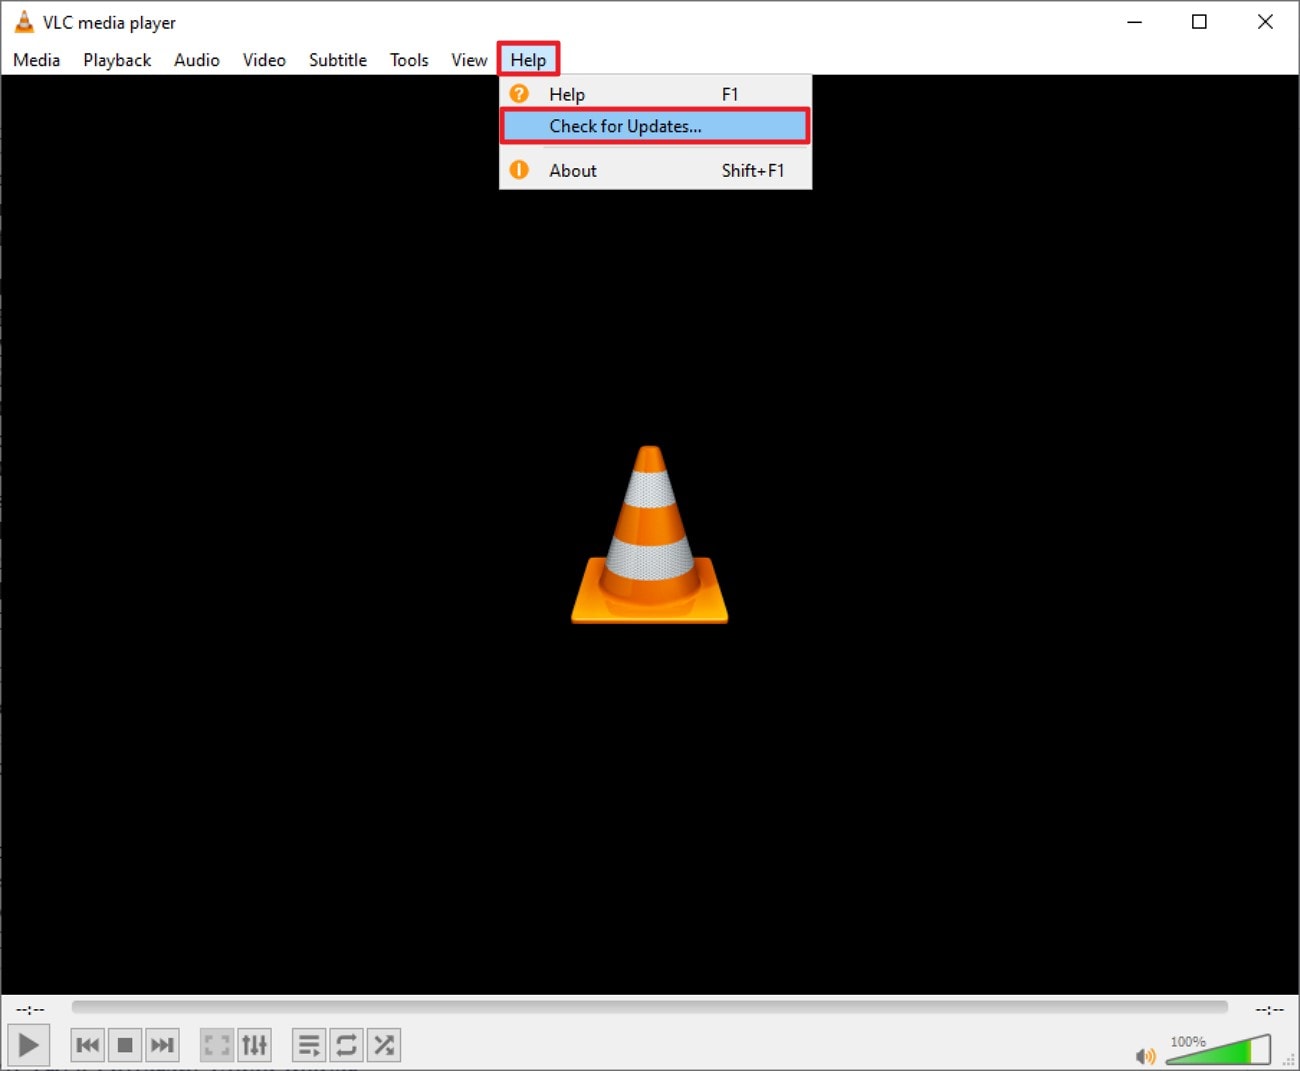Select Check for Updates...
Viewport: 1300px width, 1071px height.
(x=655, y=126)
